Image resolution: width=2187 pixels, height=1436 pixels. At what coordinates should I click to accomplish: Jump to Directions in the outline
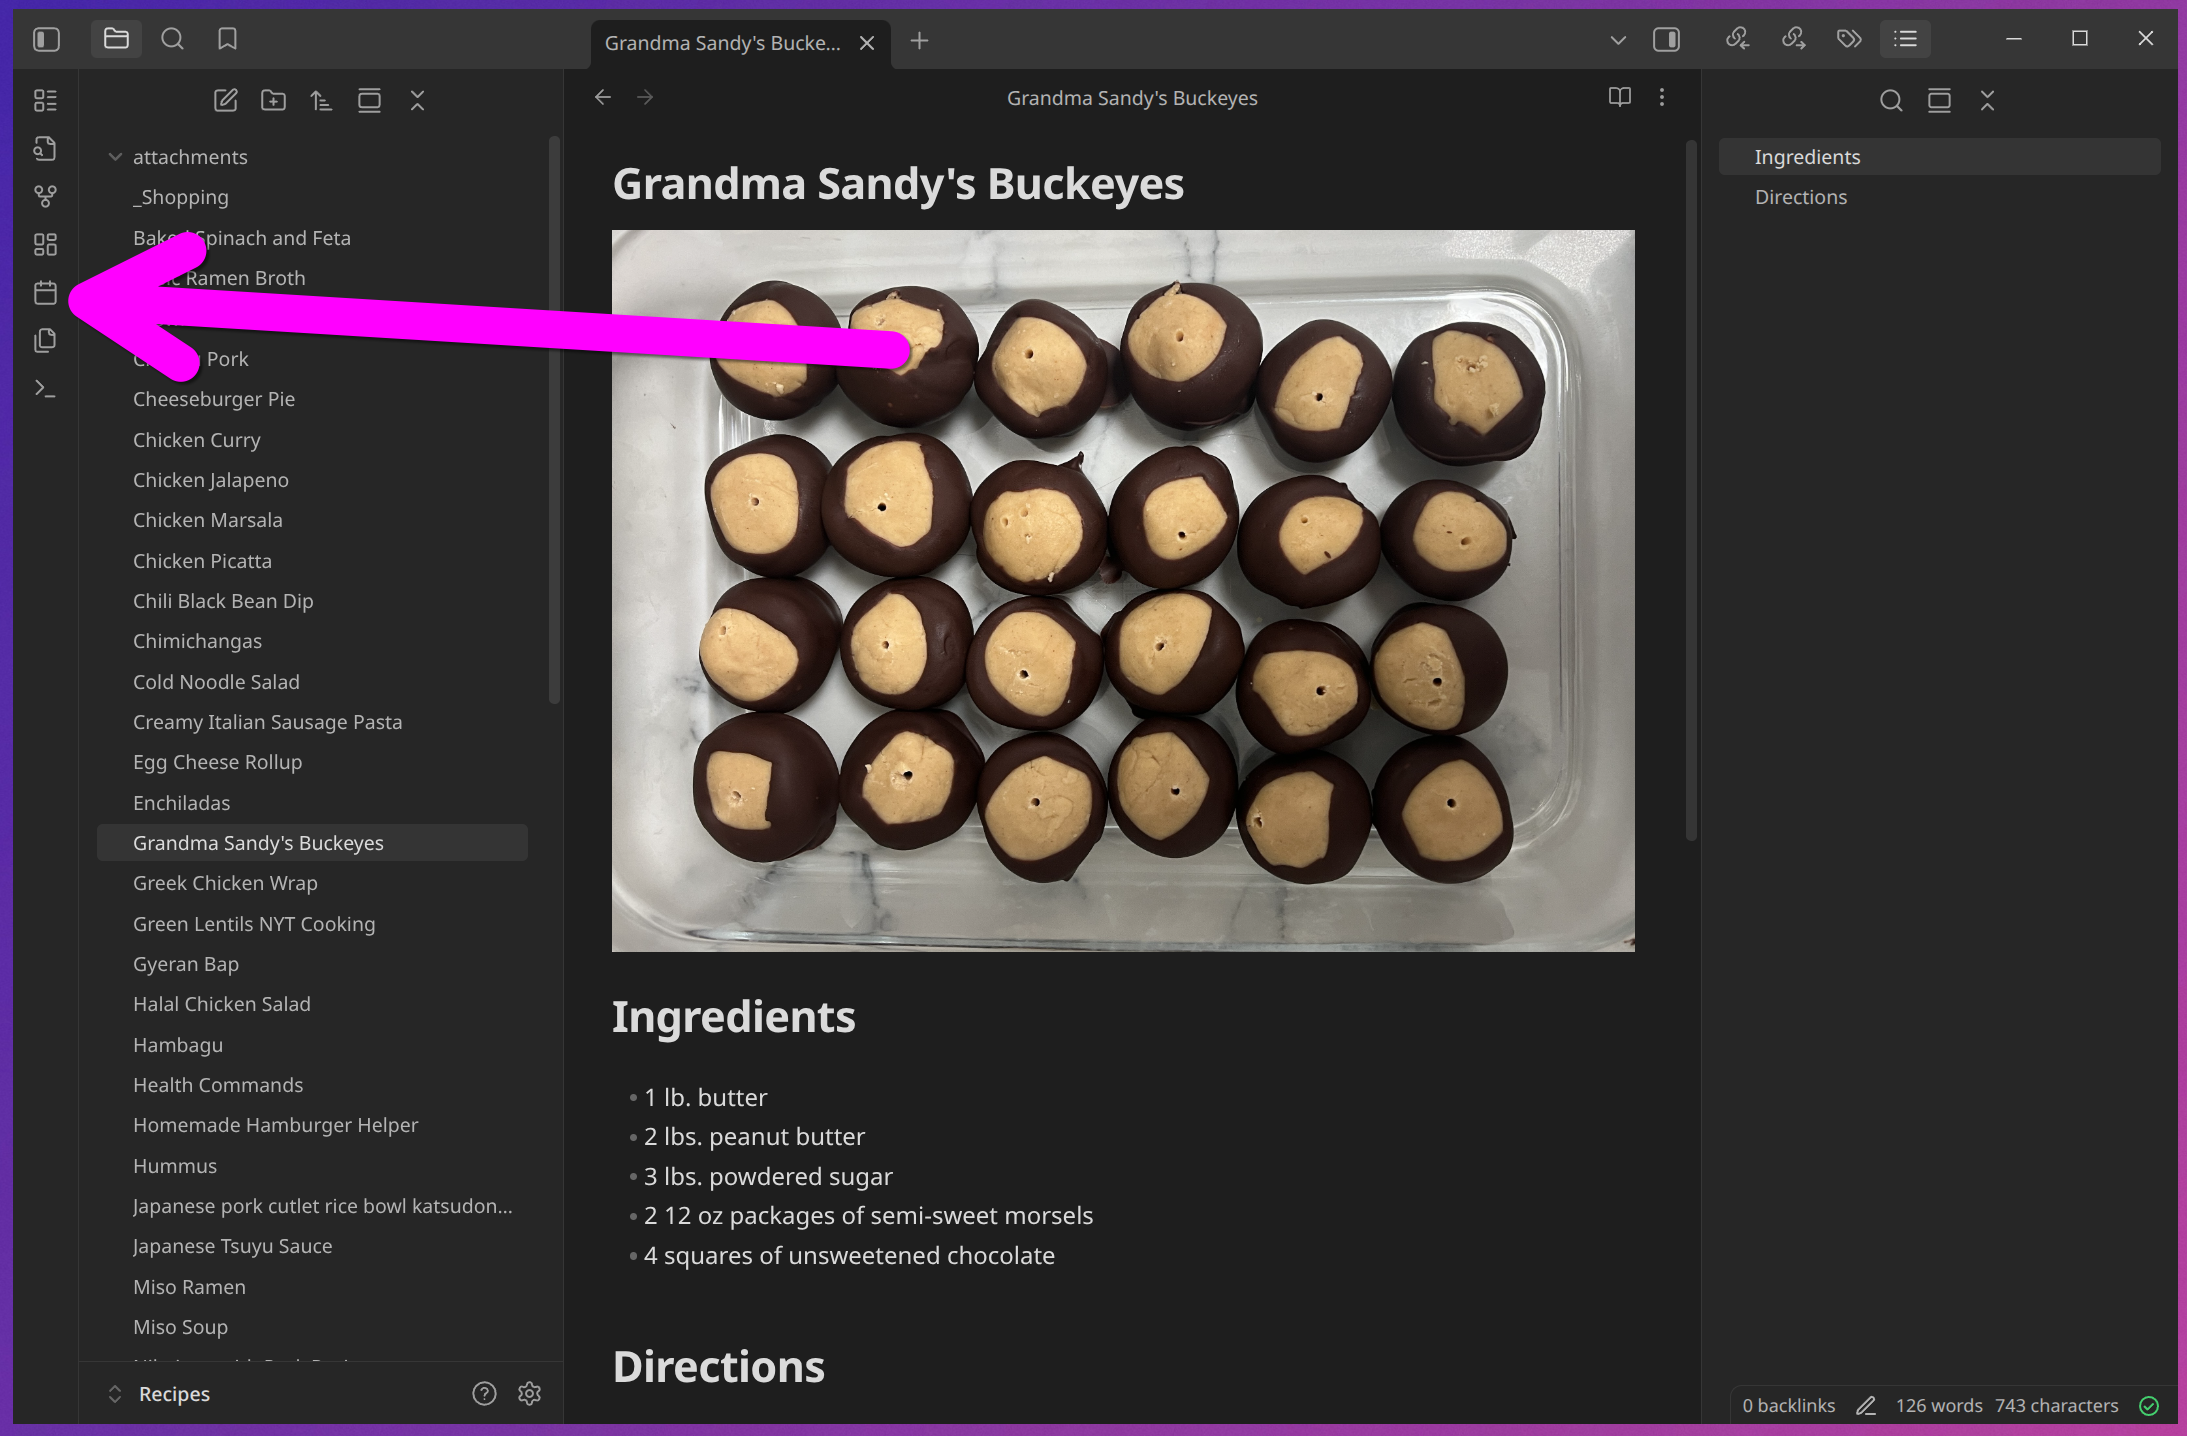tap(1800, 197)
